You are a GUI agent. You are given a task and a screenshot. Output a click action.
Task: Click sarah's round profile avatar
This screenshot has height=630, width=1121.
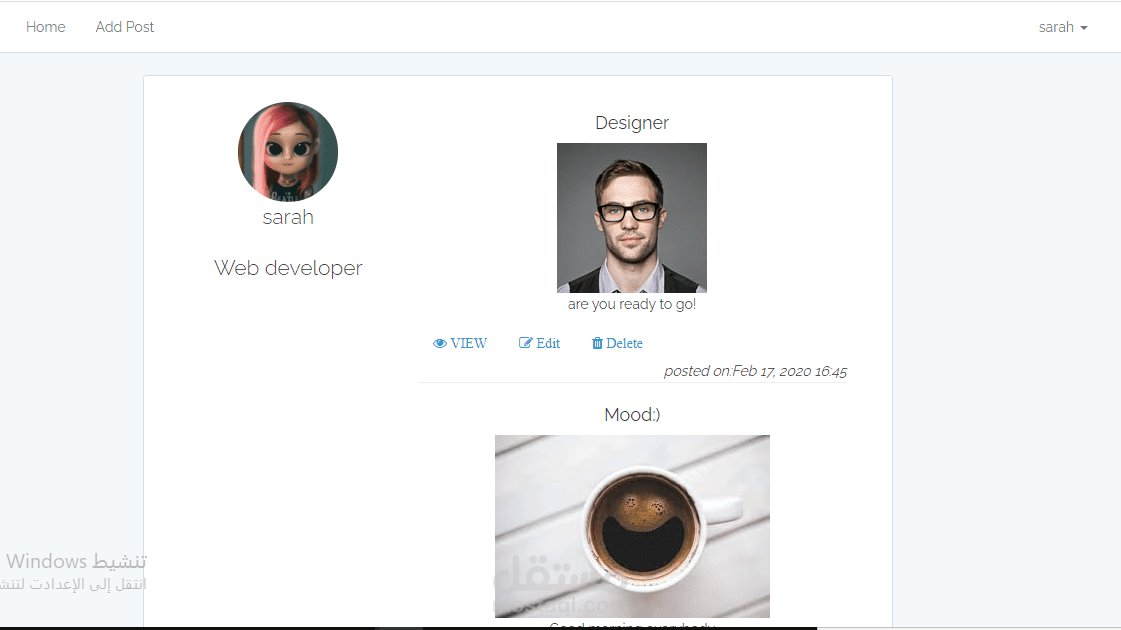coord(288,152)
